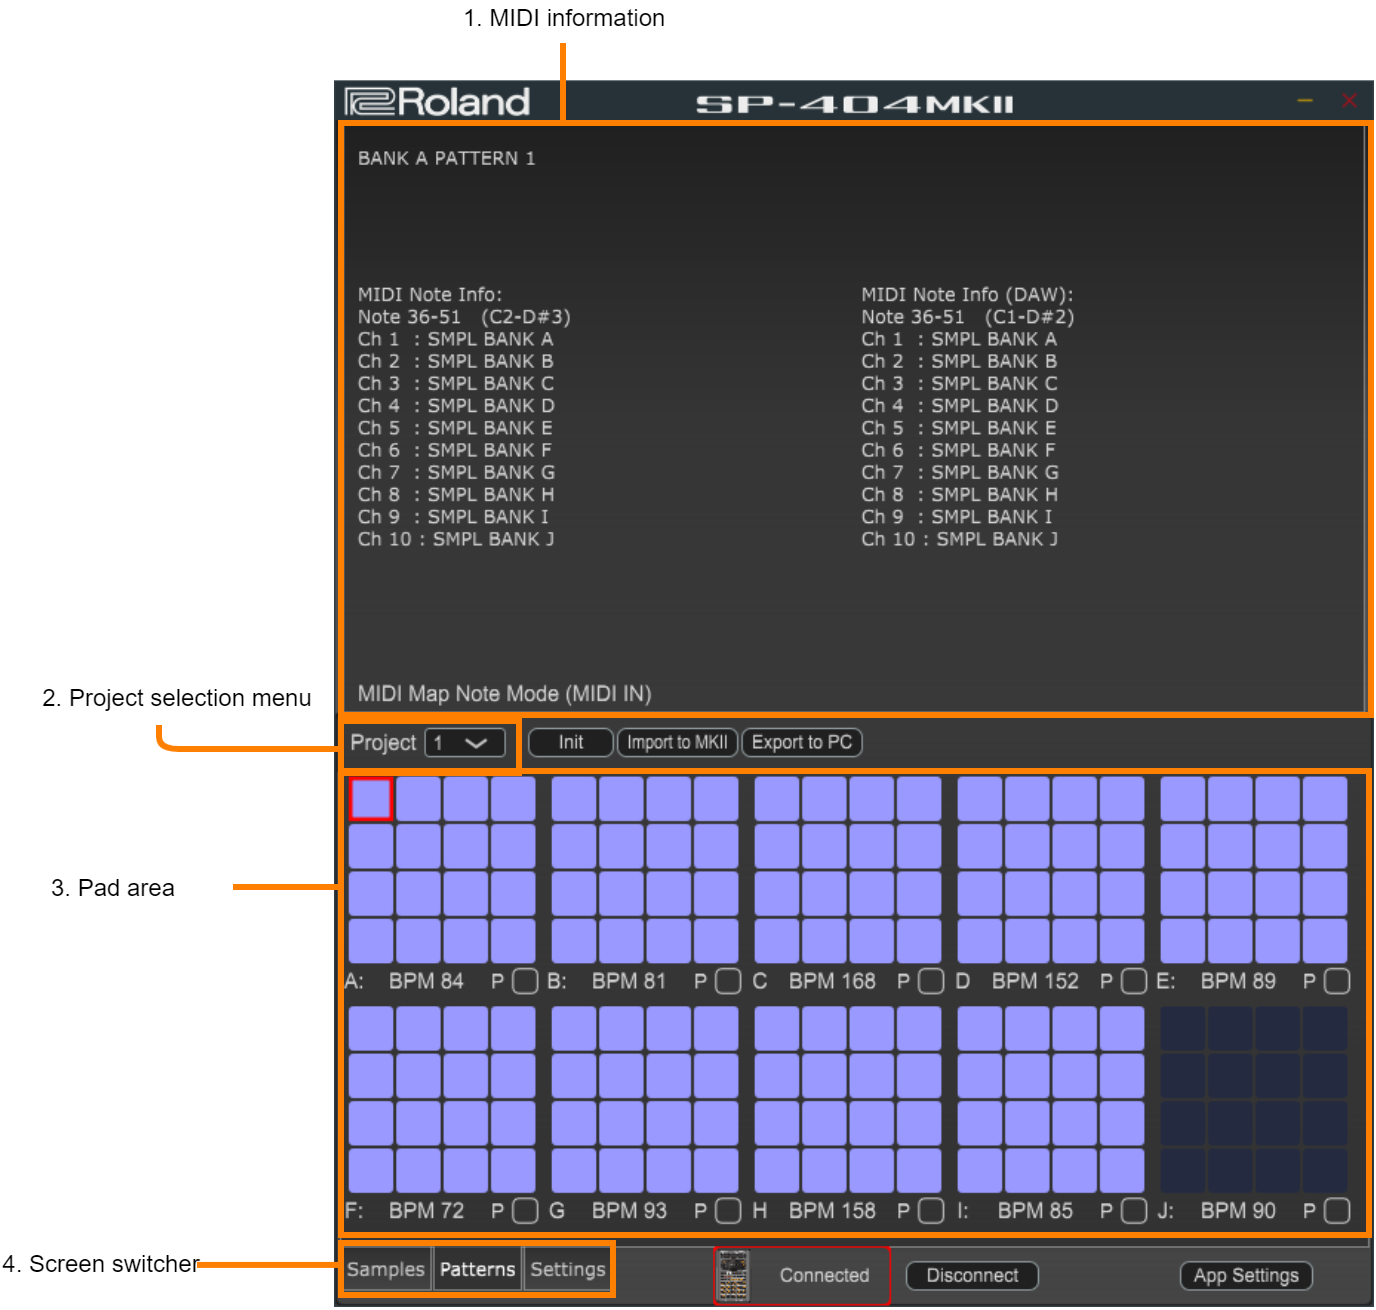
Task: Click the BPM 90 value of bank J
Action: (1238, 1211)
